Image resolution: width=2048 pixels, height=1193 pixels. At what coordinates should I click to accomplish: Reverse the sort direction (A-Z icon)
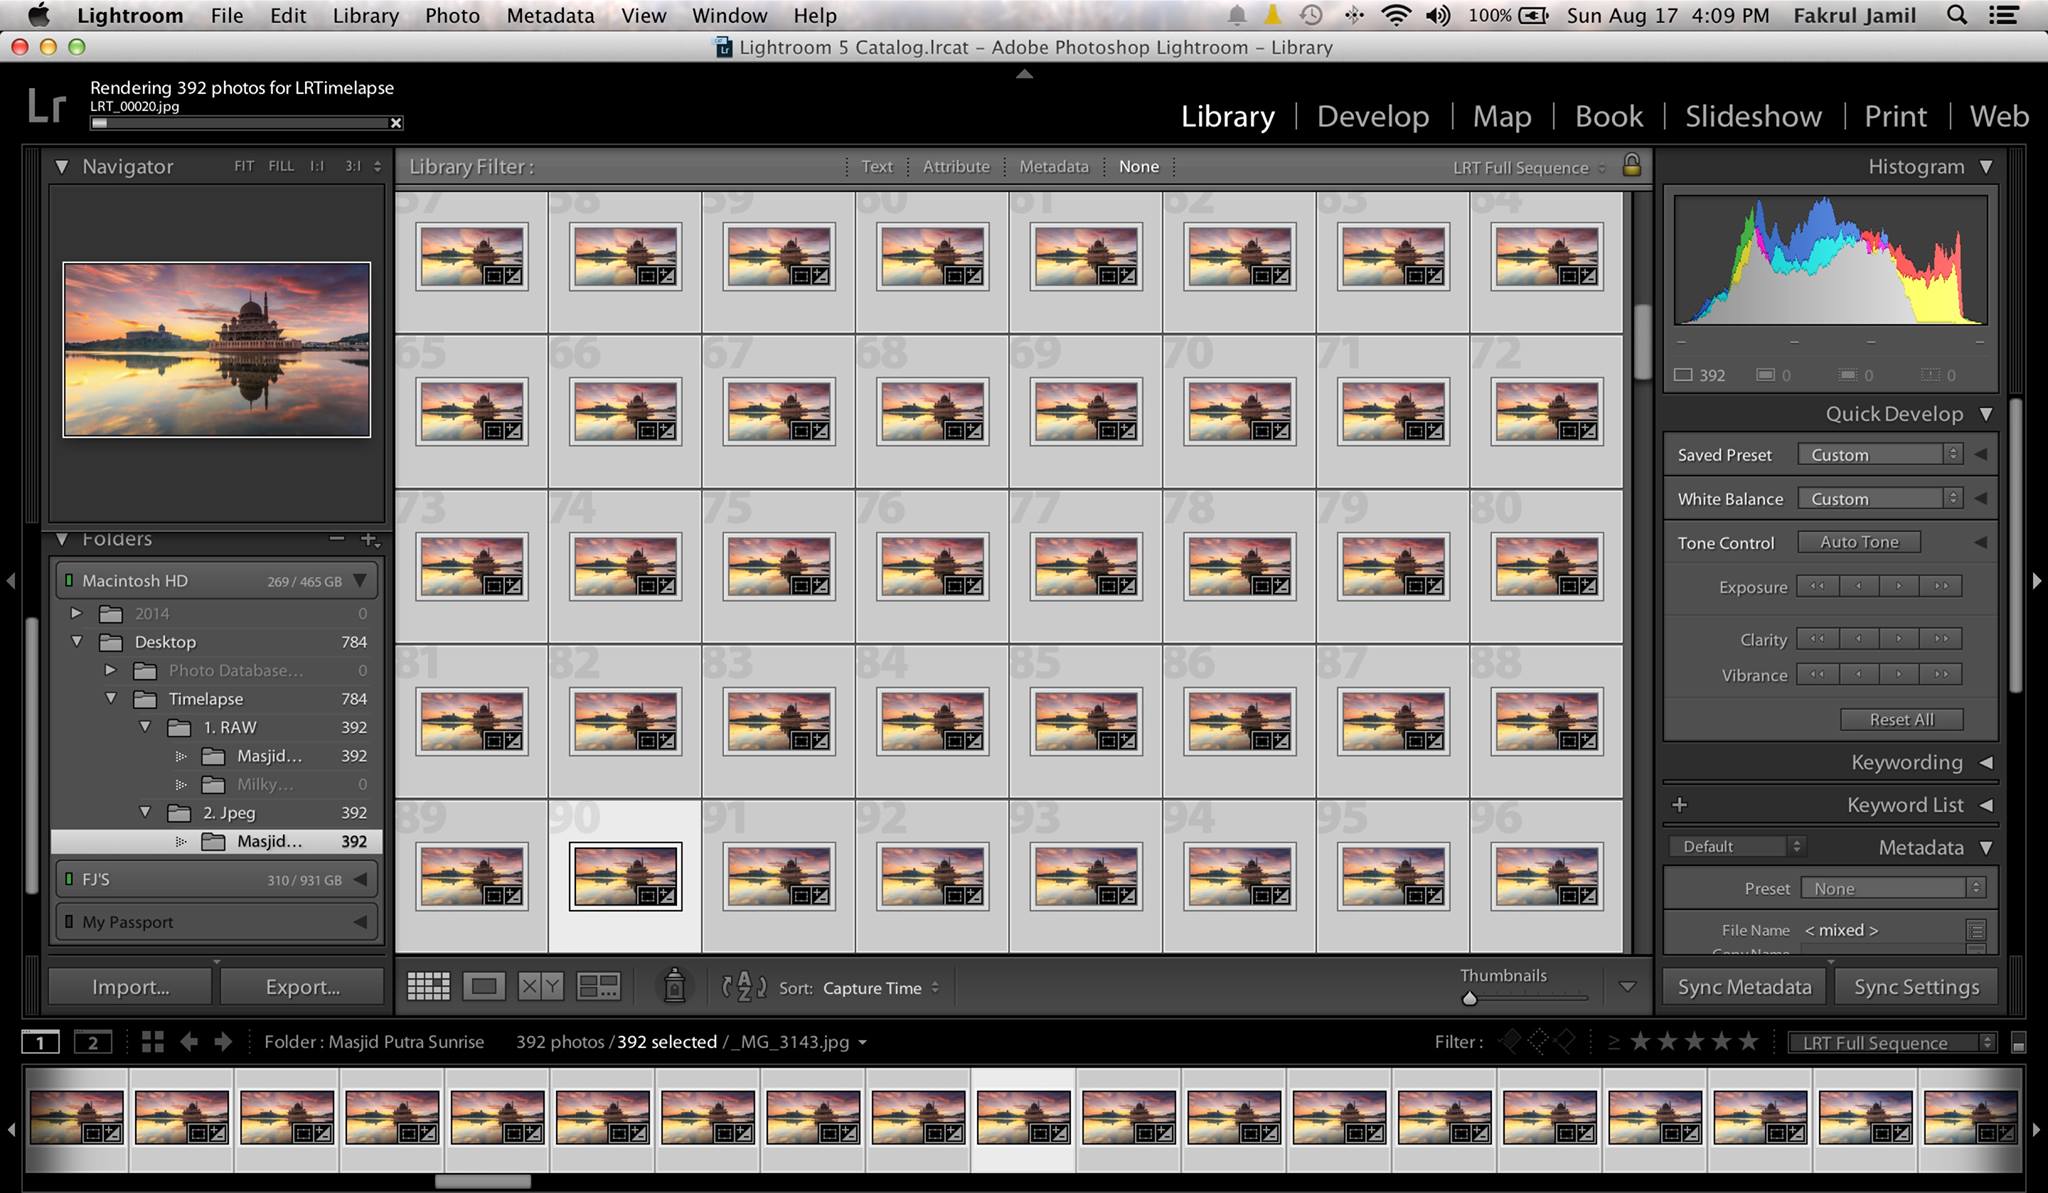click(x=744, y=987)
